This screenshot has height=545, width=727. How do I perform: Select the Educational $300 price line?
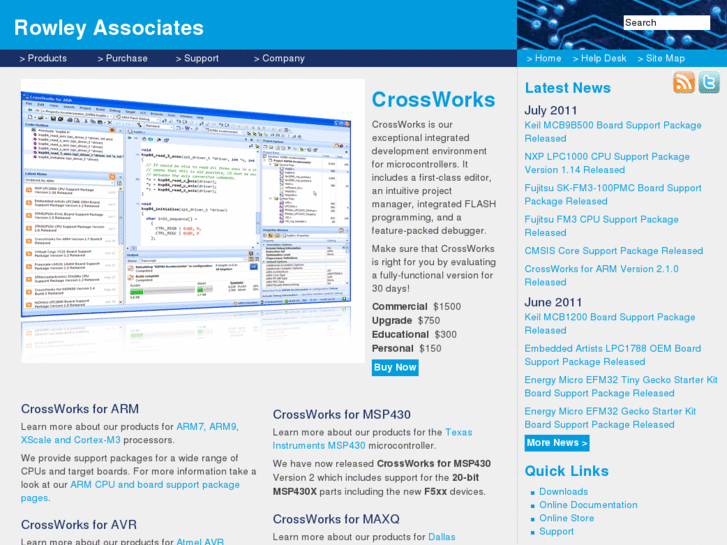pyautogui.click(x=414, y=334)
